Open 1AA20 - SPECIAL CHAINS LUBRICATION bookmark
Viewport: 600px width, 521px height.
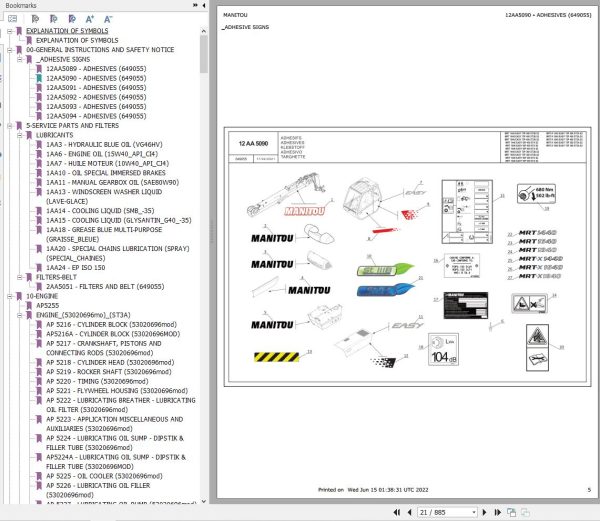(x=118, y=253)
